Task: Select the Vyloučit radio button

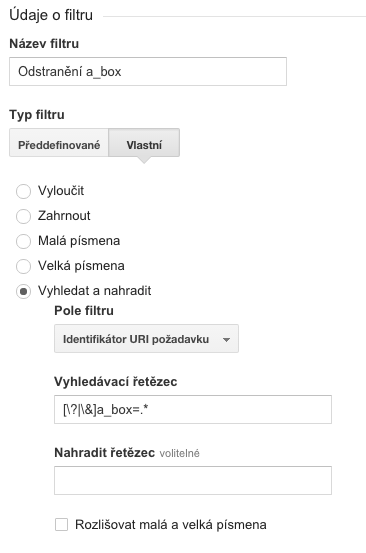Action: (x=23, y=191)
